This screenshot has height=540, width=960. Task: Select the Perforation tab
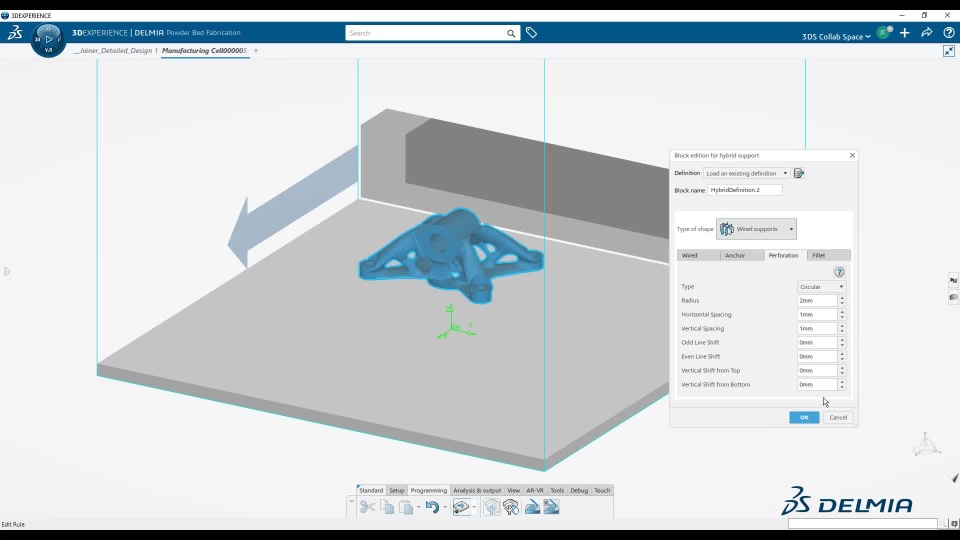coord(785,255)
